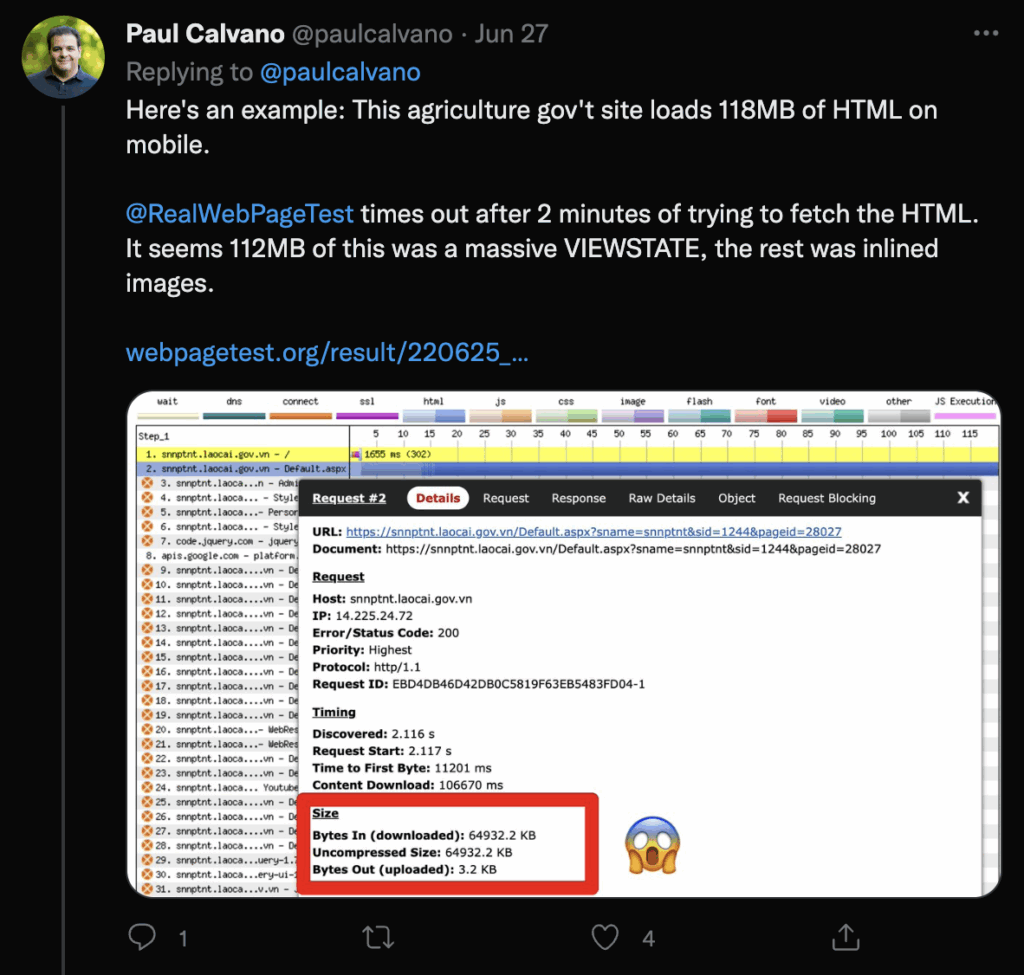The height and width of the screenshot is (975, 1024).
Task: Open the tweet's three-dot more menu
Action: pyautogui.click(x=985, y=33)
